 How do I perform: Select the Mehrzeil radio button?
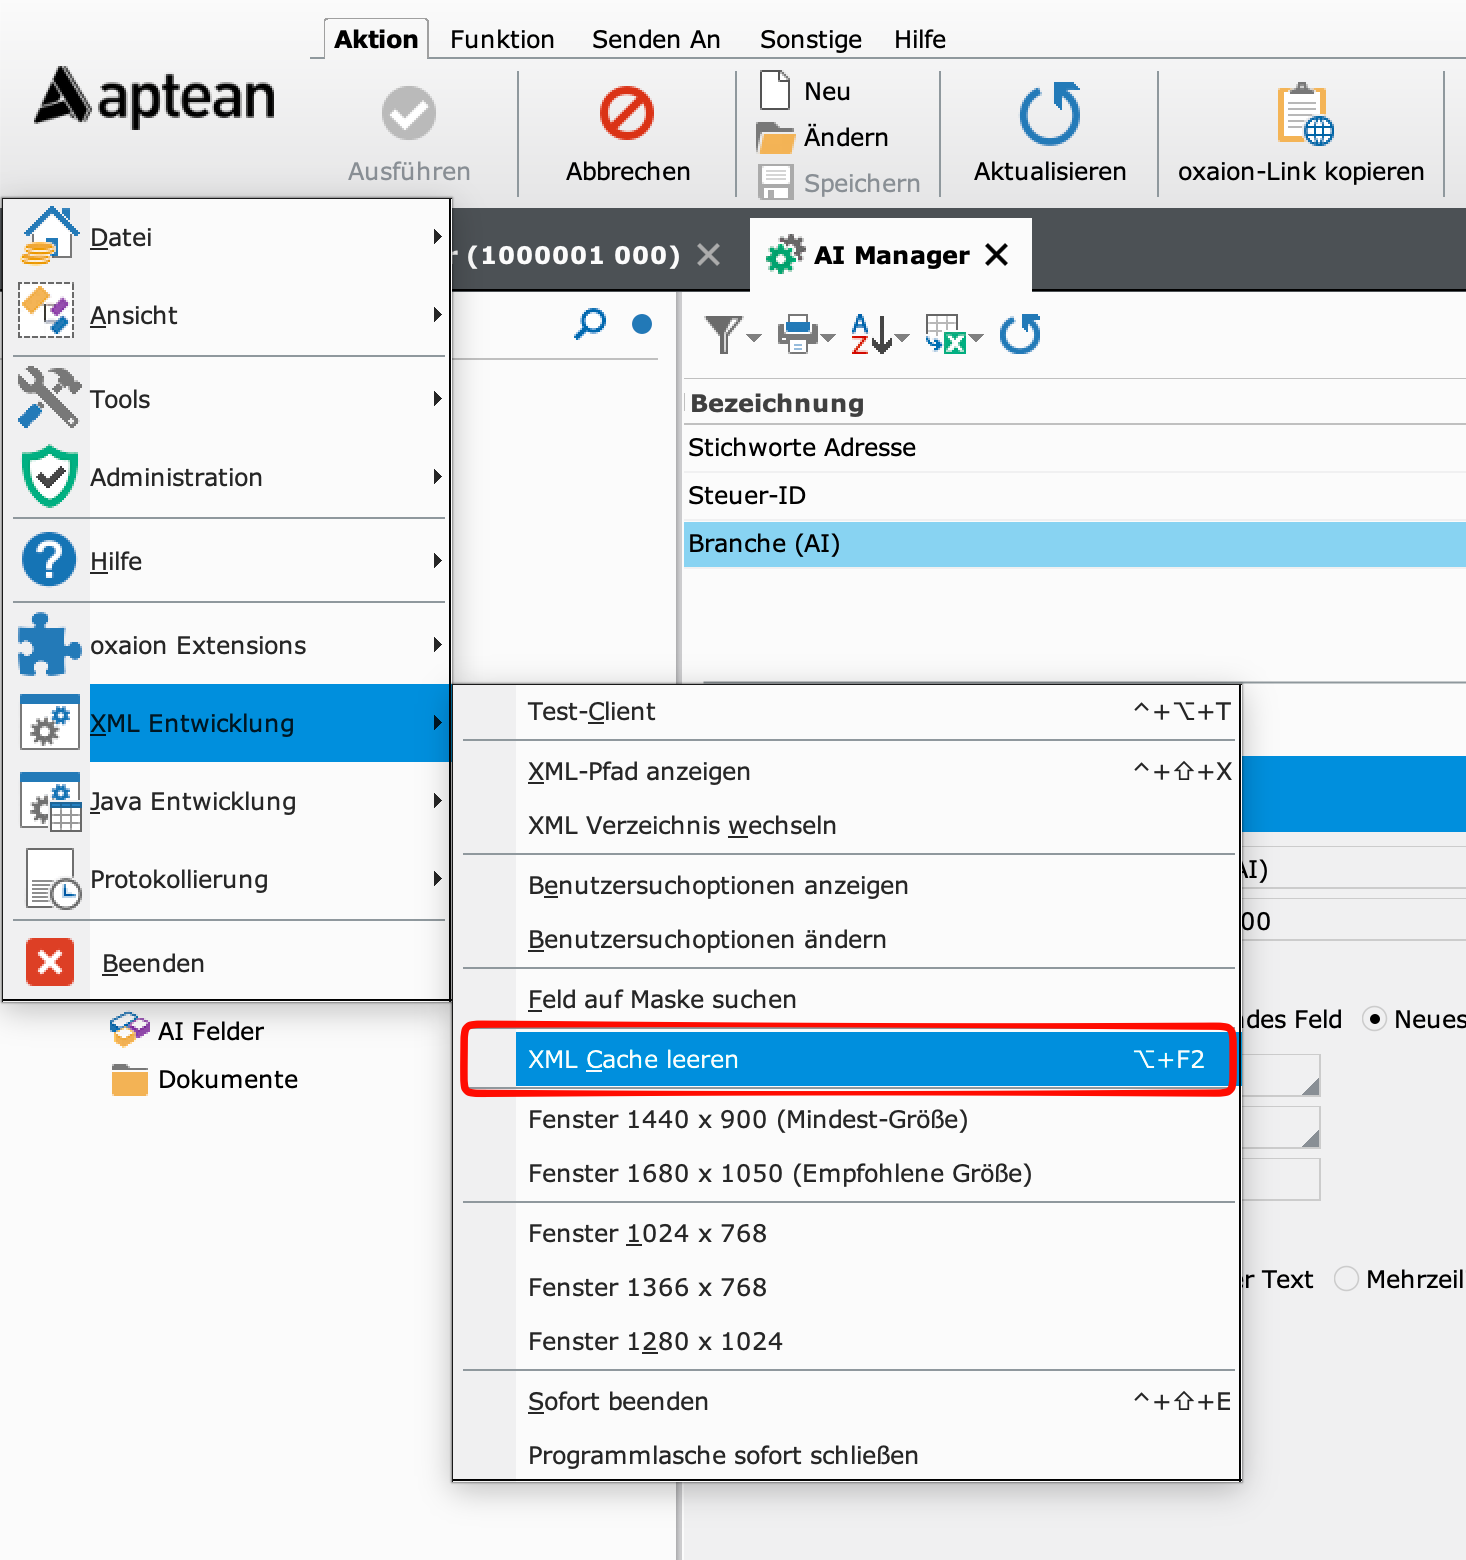1347,1279
